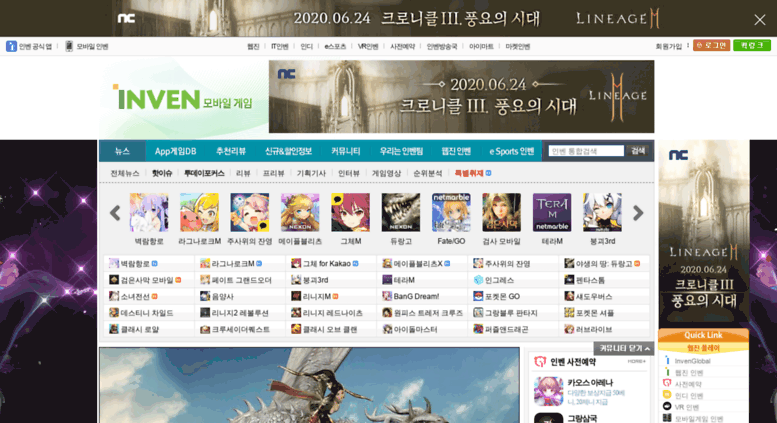Click the 인그레스 icon in the game list
777x423 pixels.
478,280
